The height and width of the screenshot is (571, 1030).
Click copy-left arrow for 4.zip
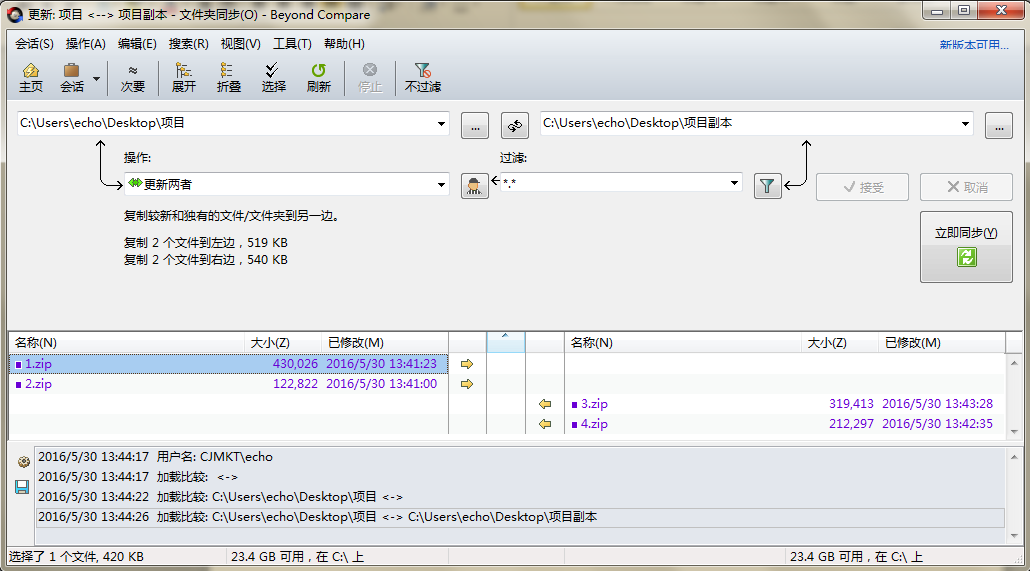pos(545,424)
